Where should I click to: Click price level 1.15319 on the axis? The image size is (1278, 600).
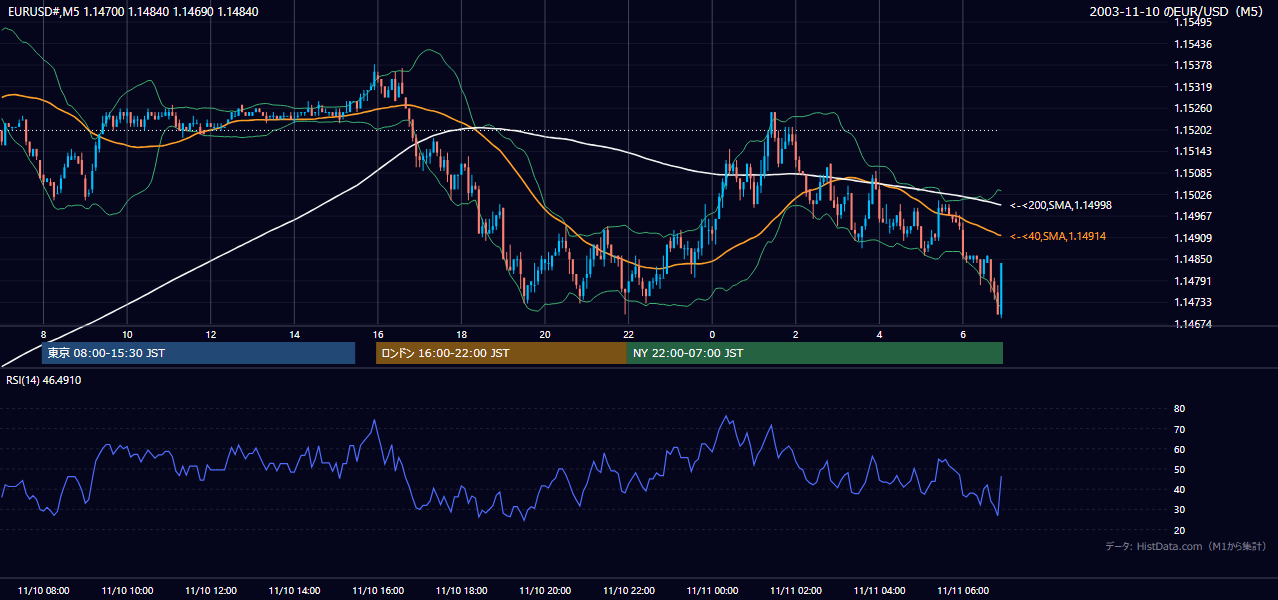pos(1194,87)
